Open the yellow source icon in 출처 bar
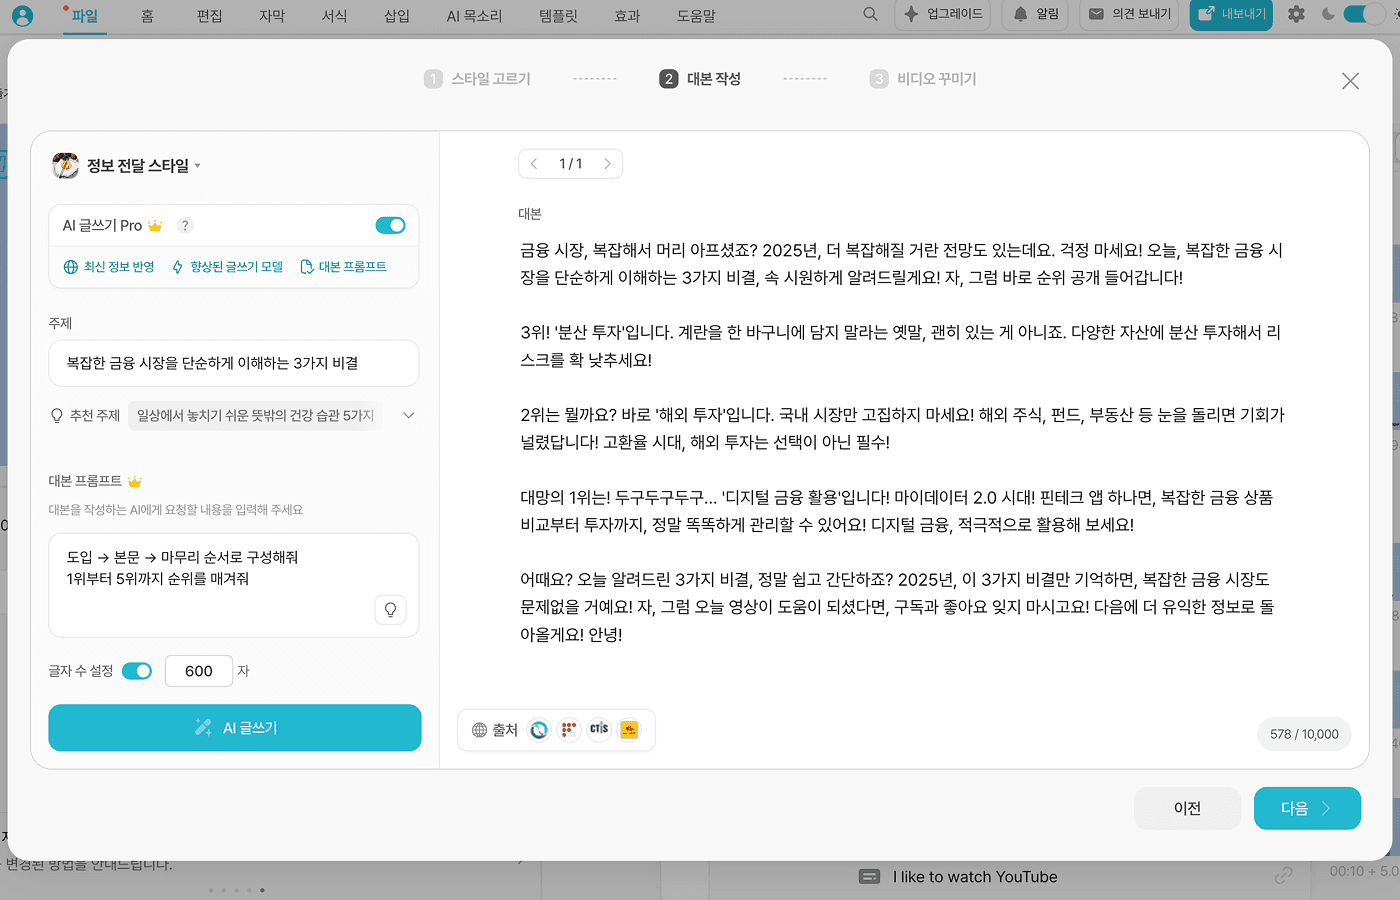Viewport: 1400px width, 900px height. pos(629,730)
